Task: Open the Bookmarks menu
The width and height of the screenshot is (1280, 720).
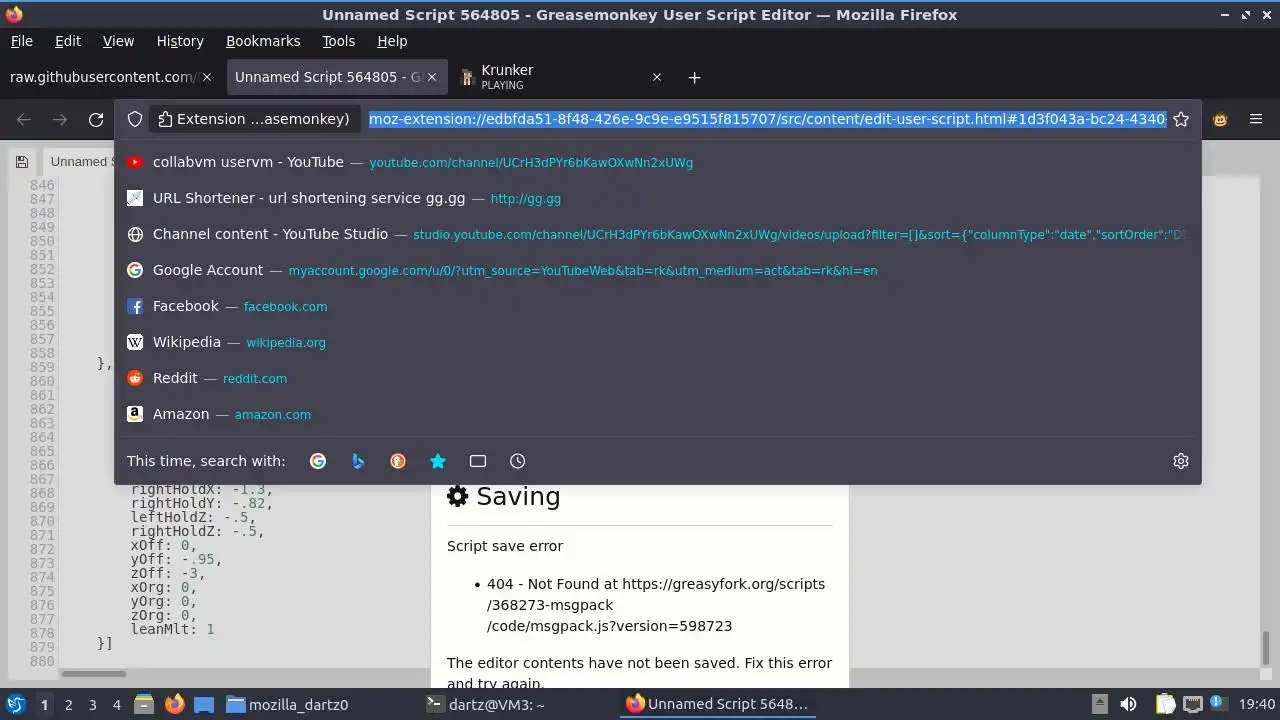Action: 263,41
